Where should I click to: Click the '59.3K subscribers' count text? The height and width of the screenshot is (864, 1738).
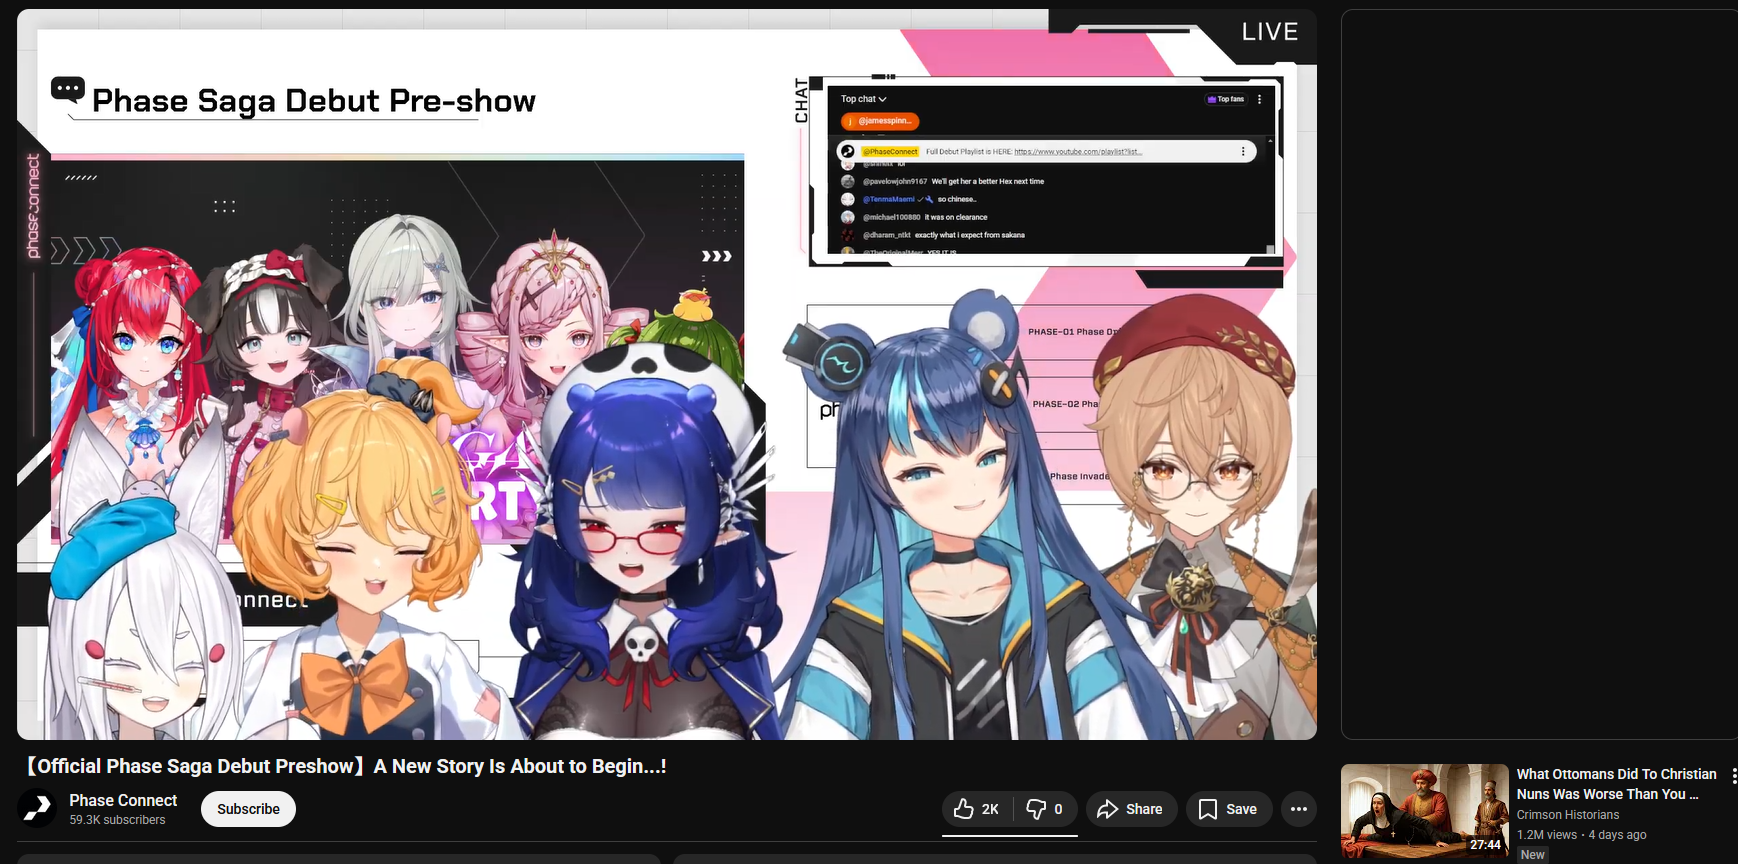pyautogui.click(x=117, y=820)
